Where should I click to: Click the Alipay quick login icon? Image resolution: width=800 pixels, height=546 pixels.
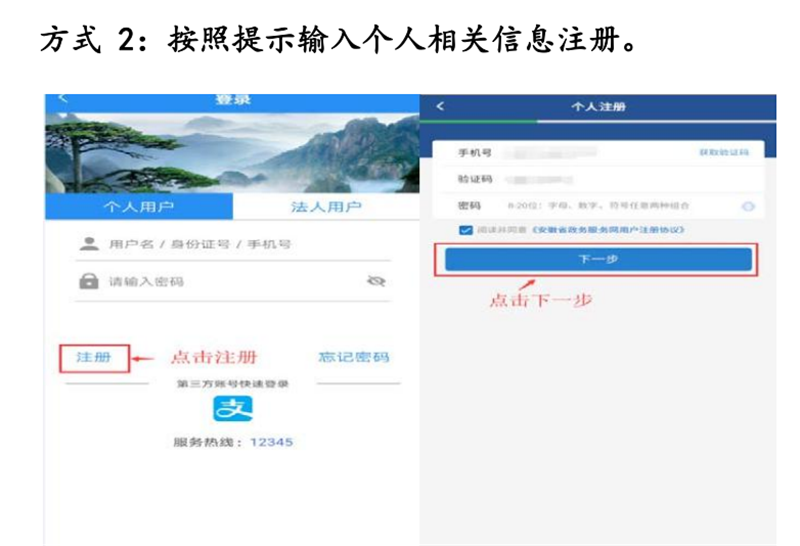pos(233,408)
